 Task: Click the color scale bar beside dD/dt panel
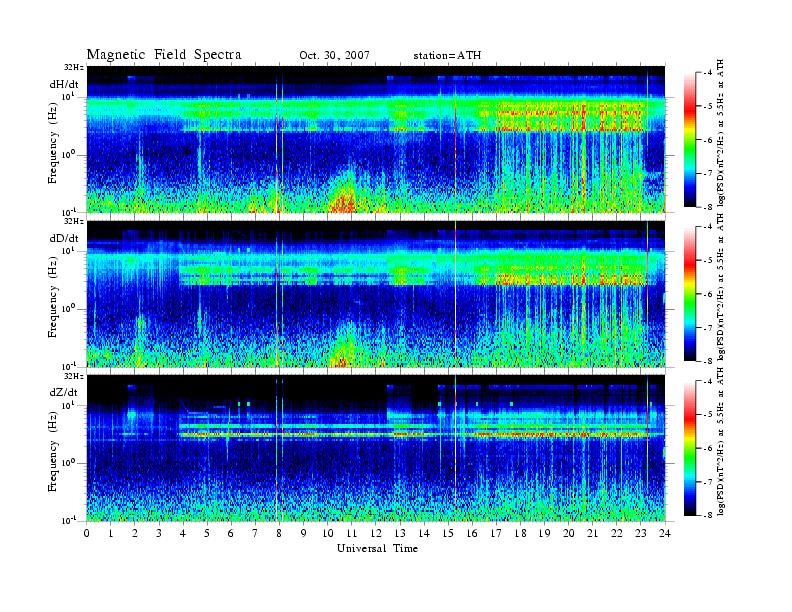click(x=689, y=294)
